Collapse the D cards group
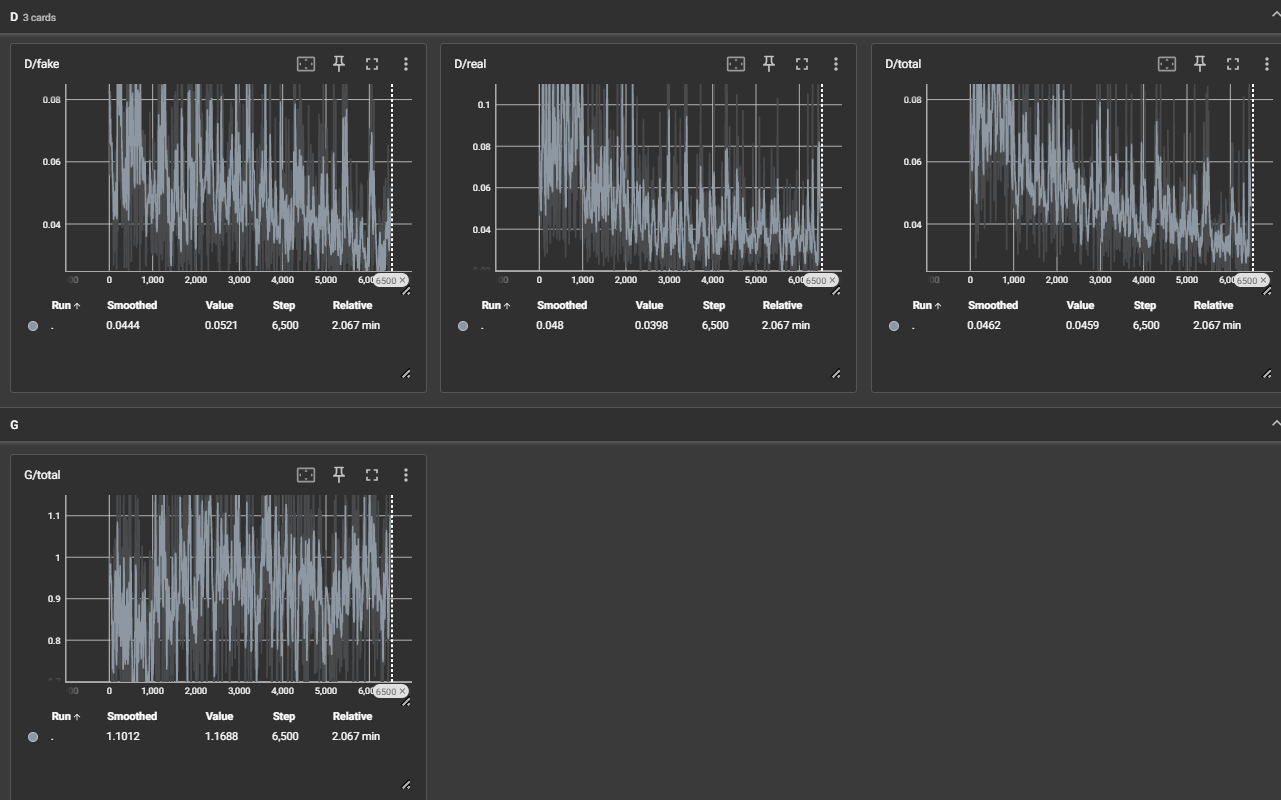The height and width of the screenshot is (800, 1281). (x=1275, y=17)
